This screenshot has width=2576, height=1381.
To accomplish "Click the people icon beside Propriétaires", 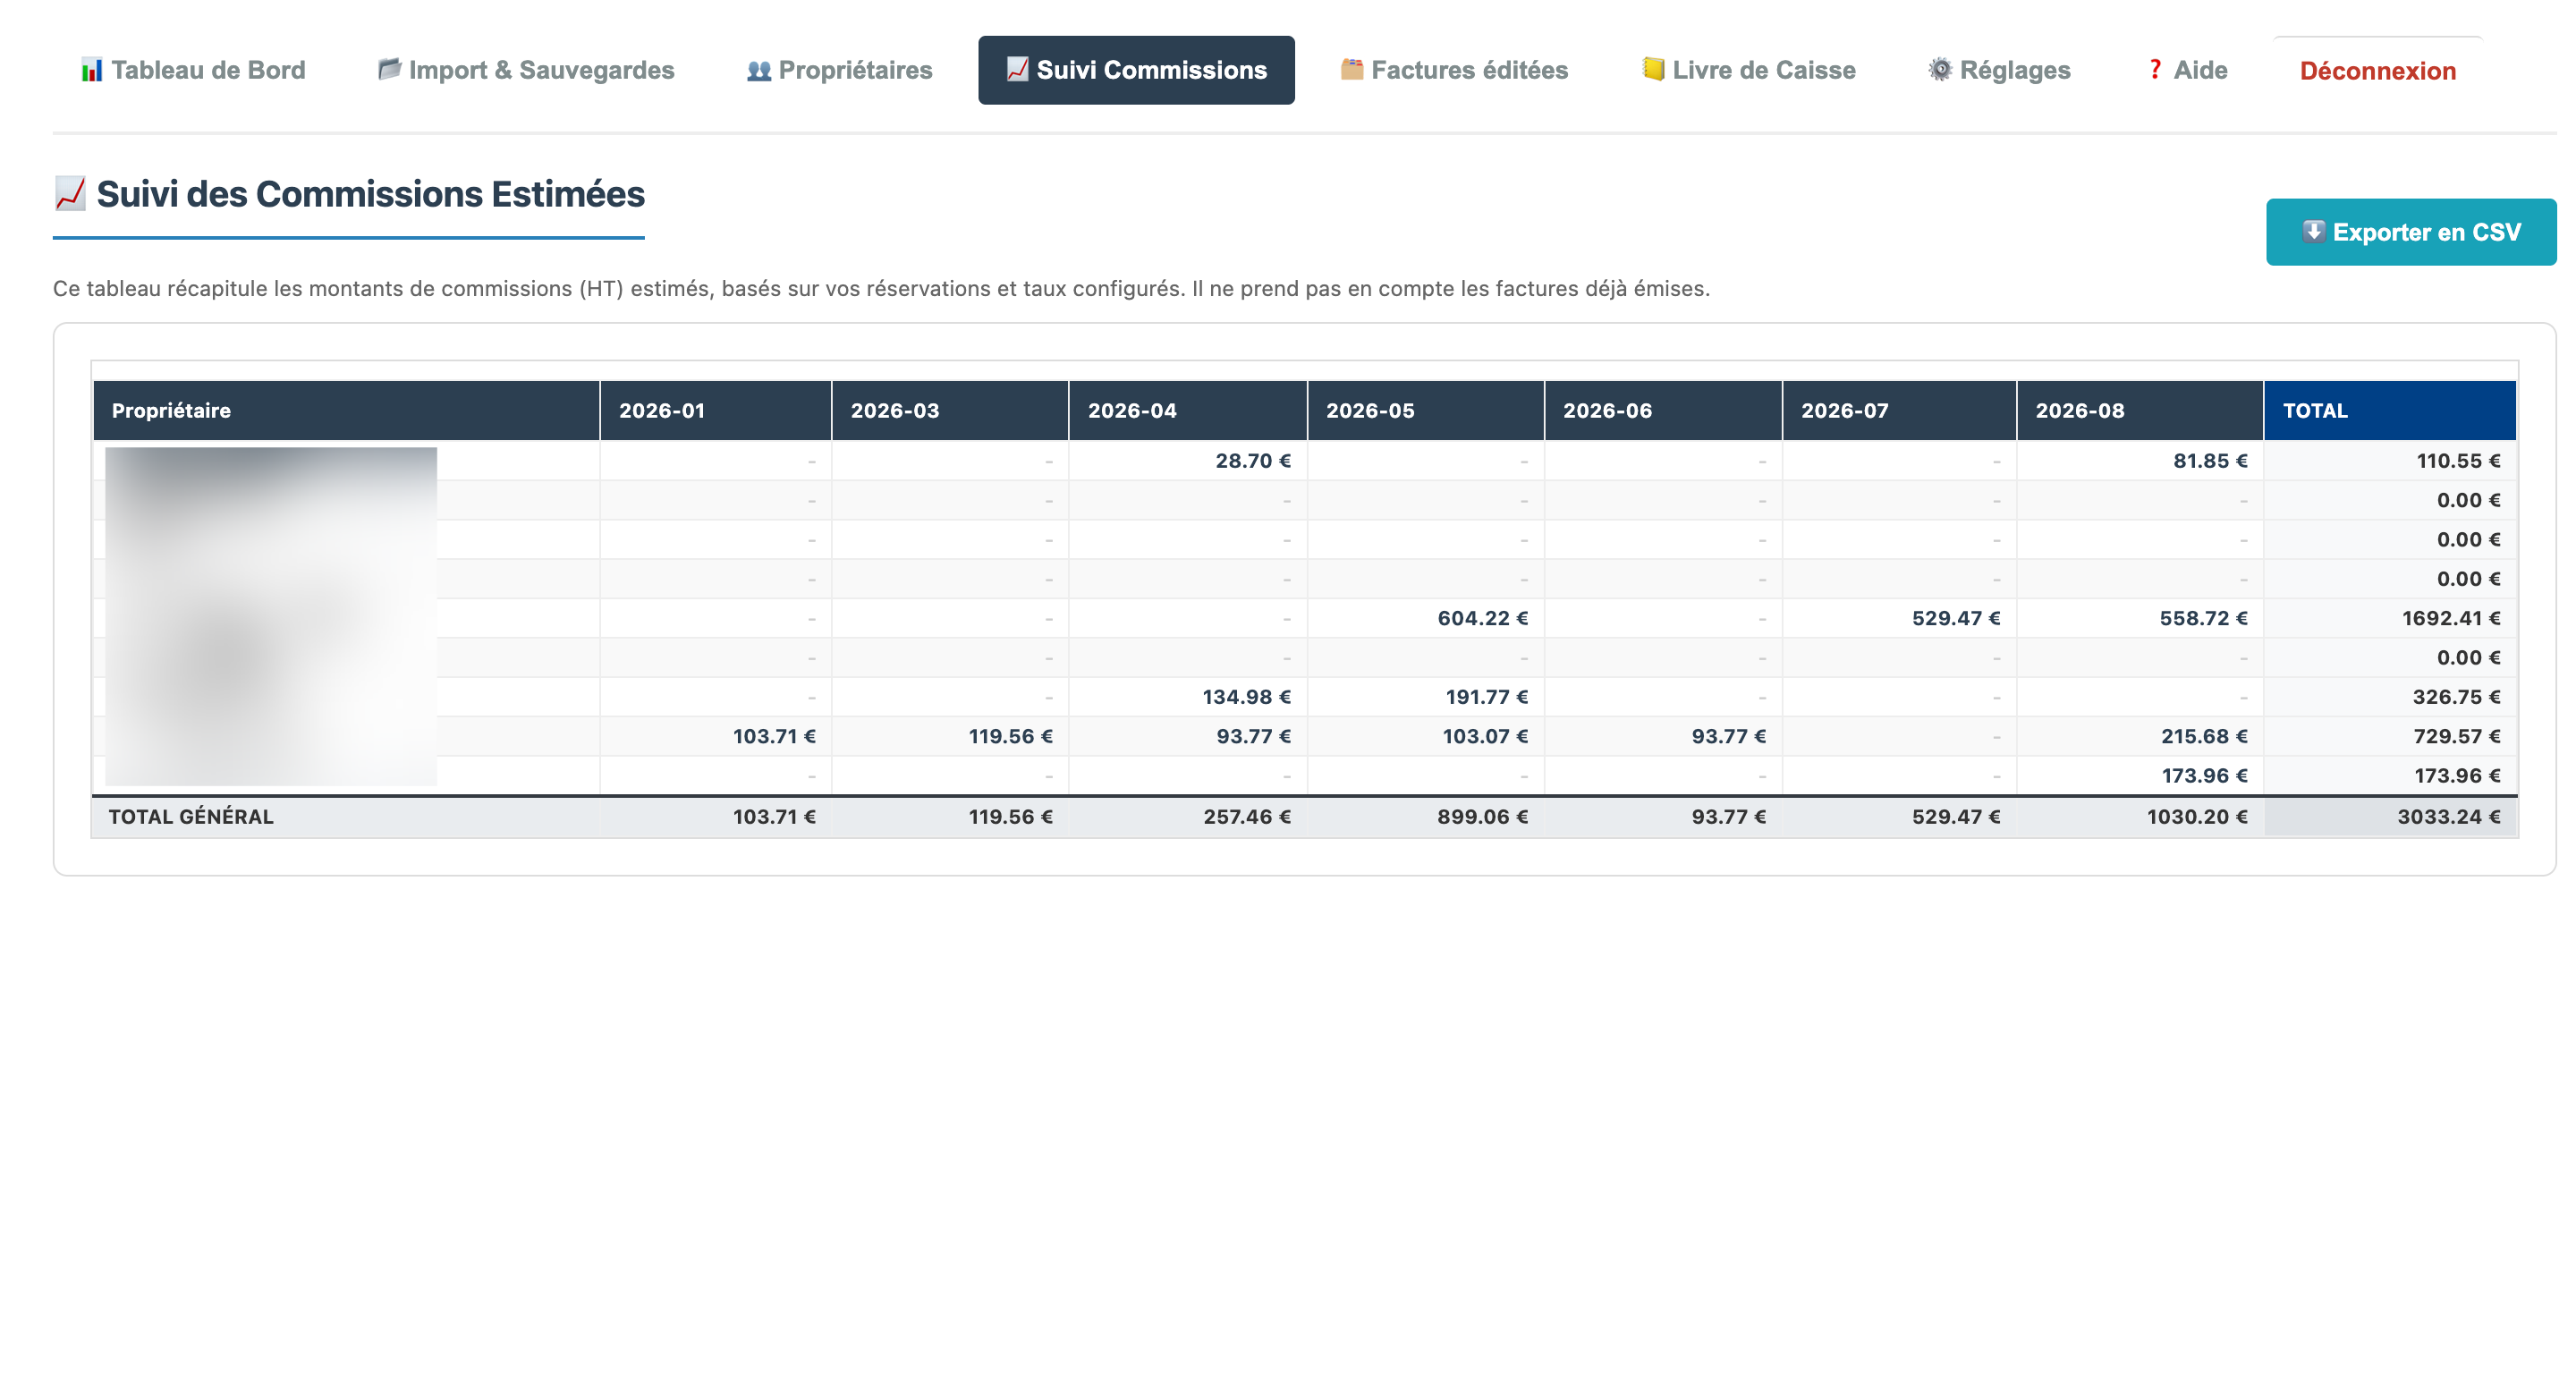I will coord(759,70).
